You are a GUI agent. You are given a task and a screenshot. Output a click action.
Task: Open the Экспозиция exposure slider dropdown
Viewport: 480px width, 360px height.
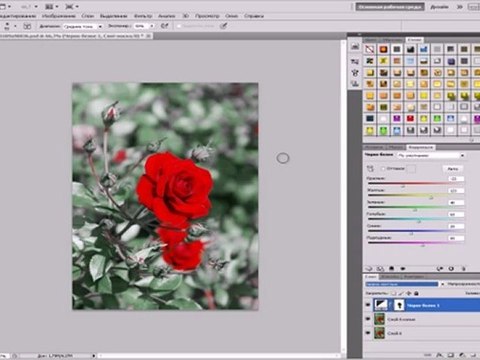[x=152, y=26]
